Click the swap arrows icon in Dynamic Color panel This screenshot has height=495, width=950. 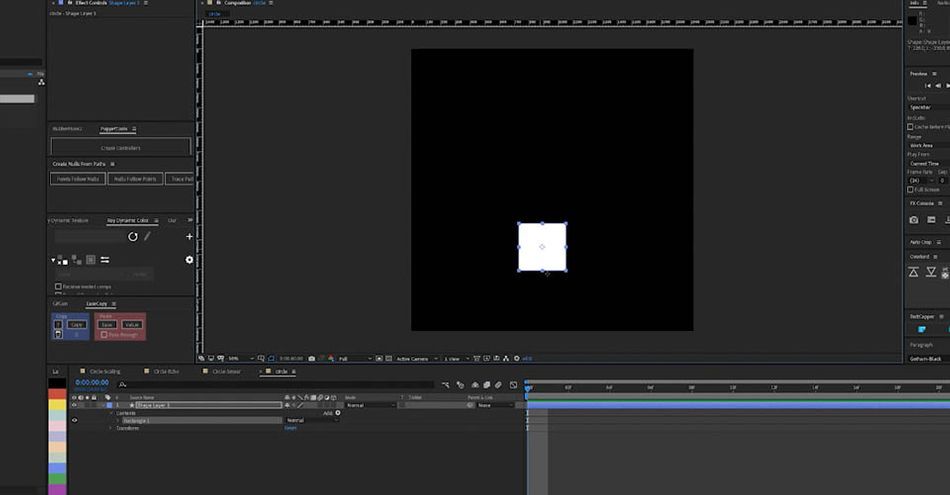pos(105,260)
